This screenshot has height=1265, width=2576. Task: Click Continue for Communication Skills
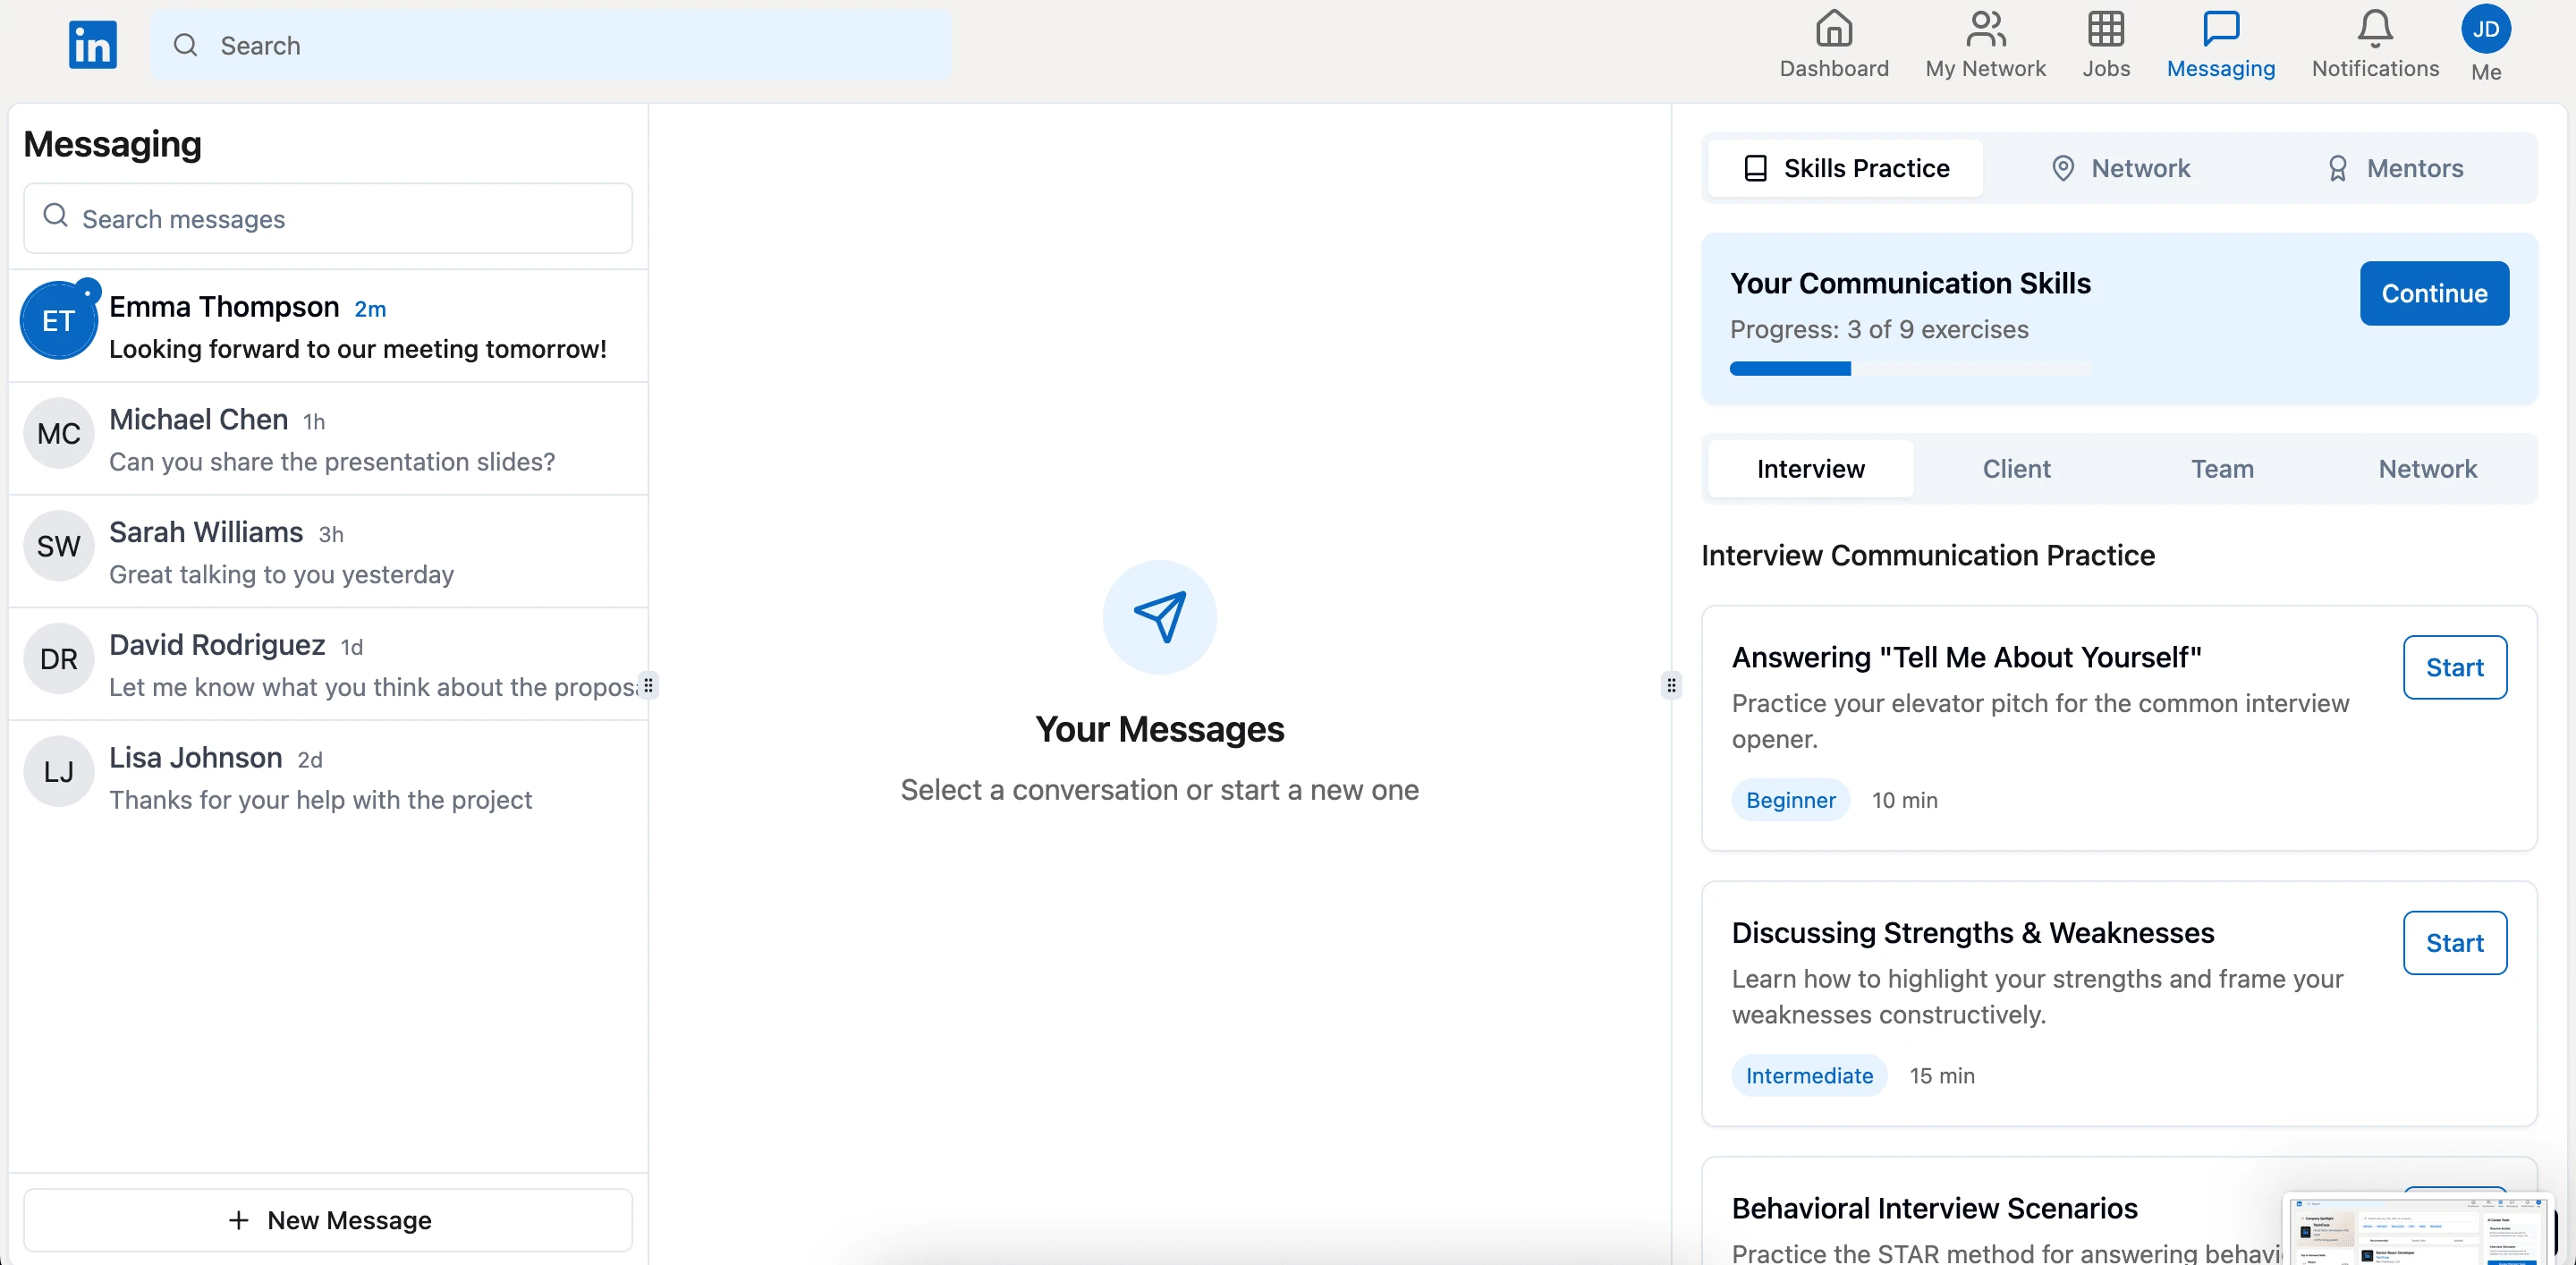tap(2434, 293)
